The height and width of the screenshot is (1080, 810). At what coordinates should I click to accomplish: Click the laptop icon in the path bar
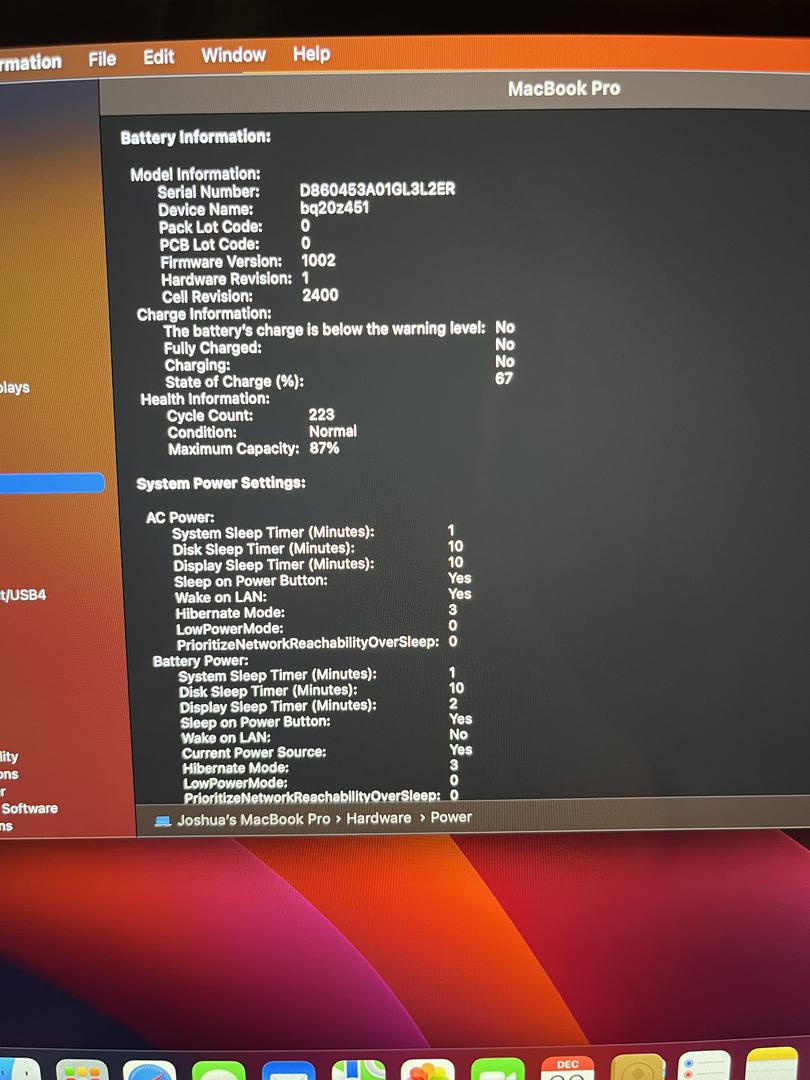(163, 820)
